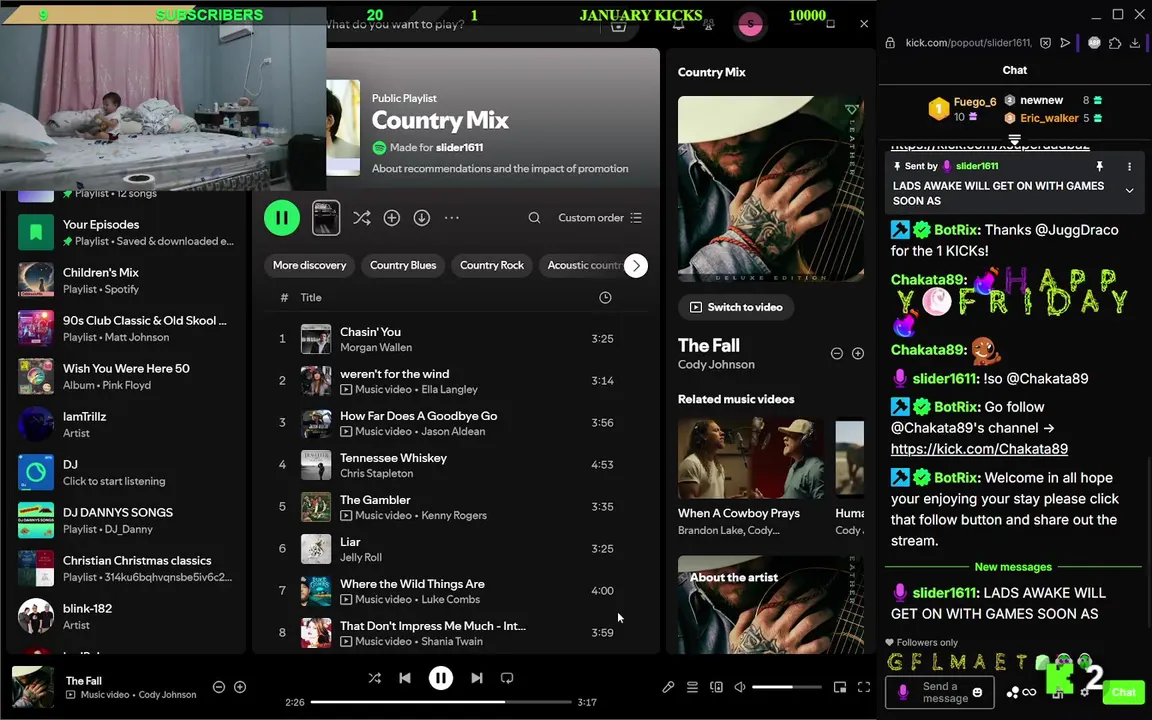Image resolution: width=1152 pixels, height=720 pixels.
Task: Select the Country Rock filter chip
Action: [492, 265]
